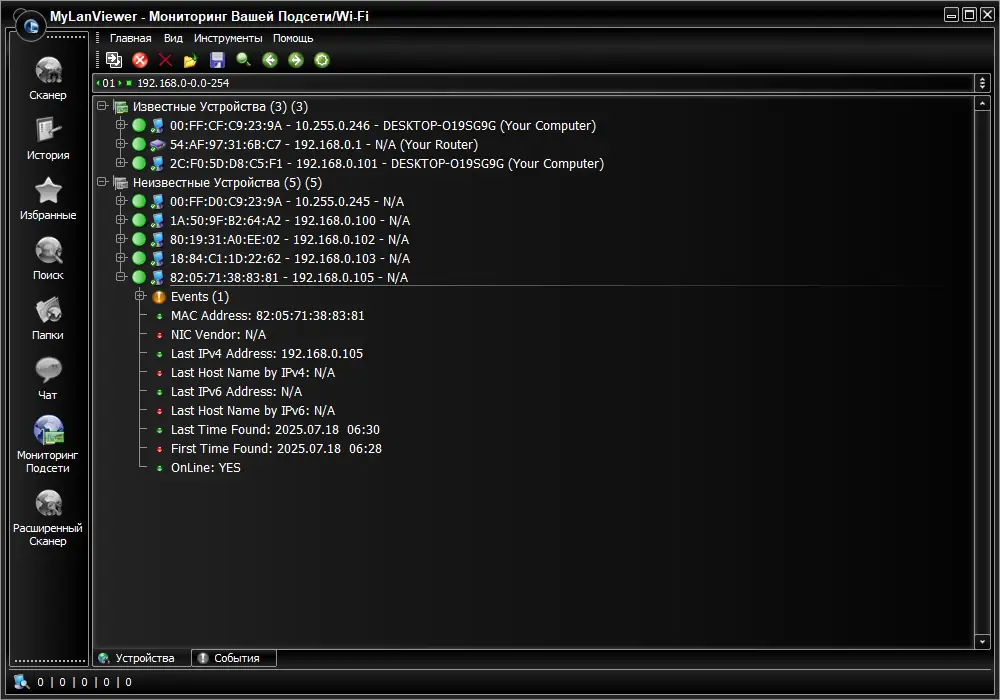1000x700 pixels.
Task: Click the vertical scrollbar of the device tree
Action: click(x=981, y=370)
